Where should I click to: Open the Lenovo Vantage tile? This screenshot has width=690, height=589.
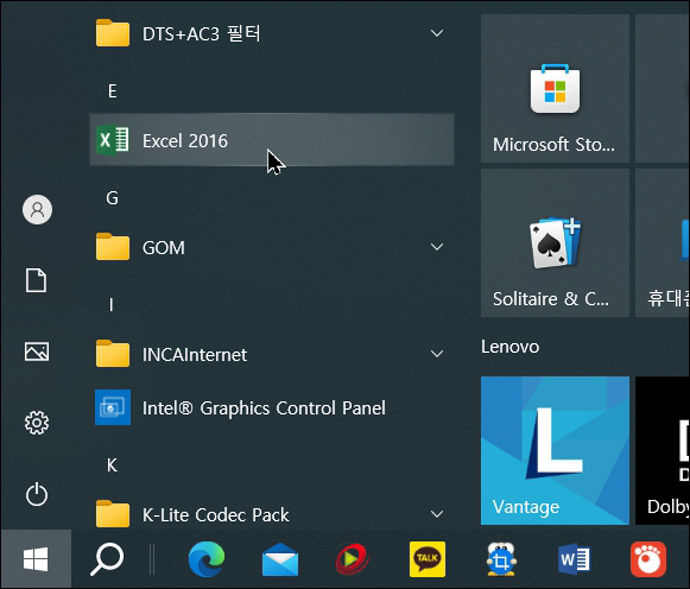(x=555, y=450)
